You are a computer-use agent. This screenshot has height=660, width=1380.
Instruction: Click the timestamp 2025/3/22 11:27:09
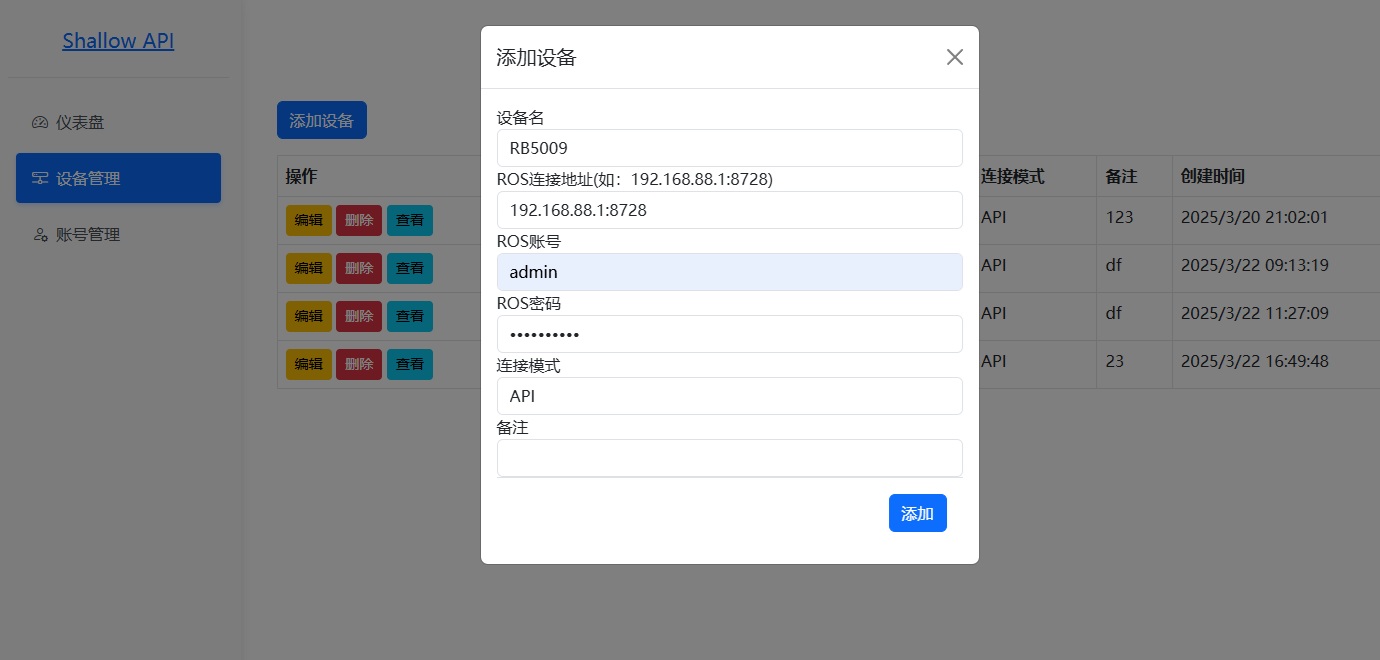[x=1254, y=313]
